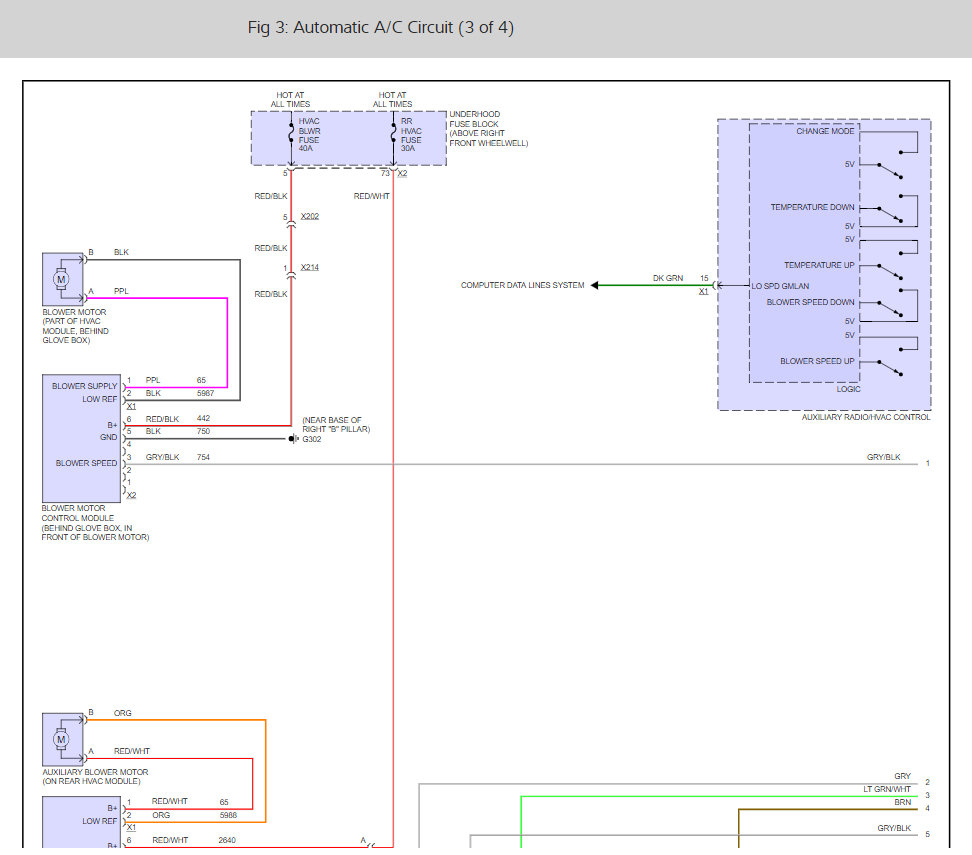Click the blower motor M symbol behind glove box
972x855 pixels.
61,279
